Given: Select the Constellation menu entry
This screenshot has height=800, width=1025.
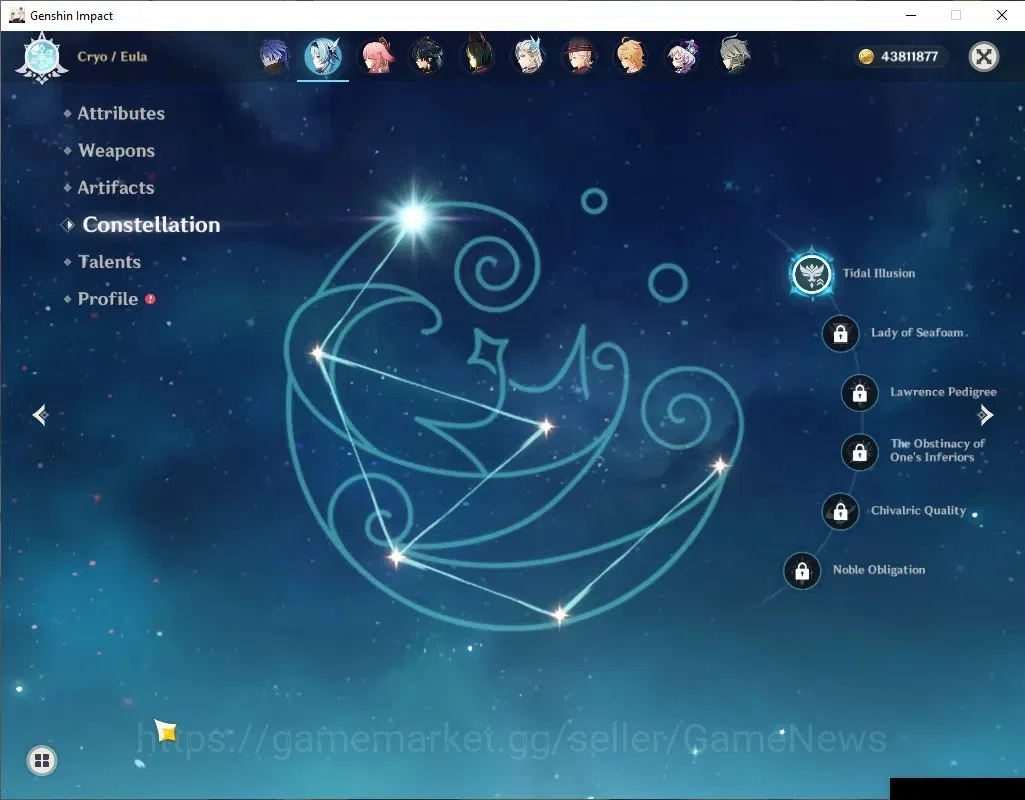Looking at the screenshot, I should click(x=151, y=225).
